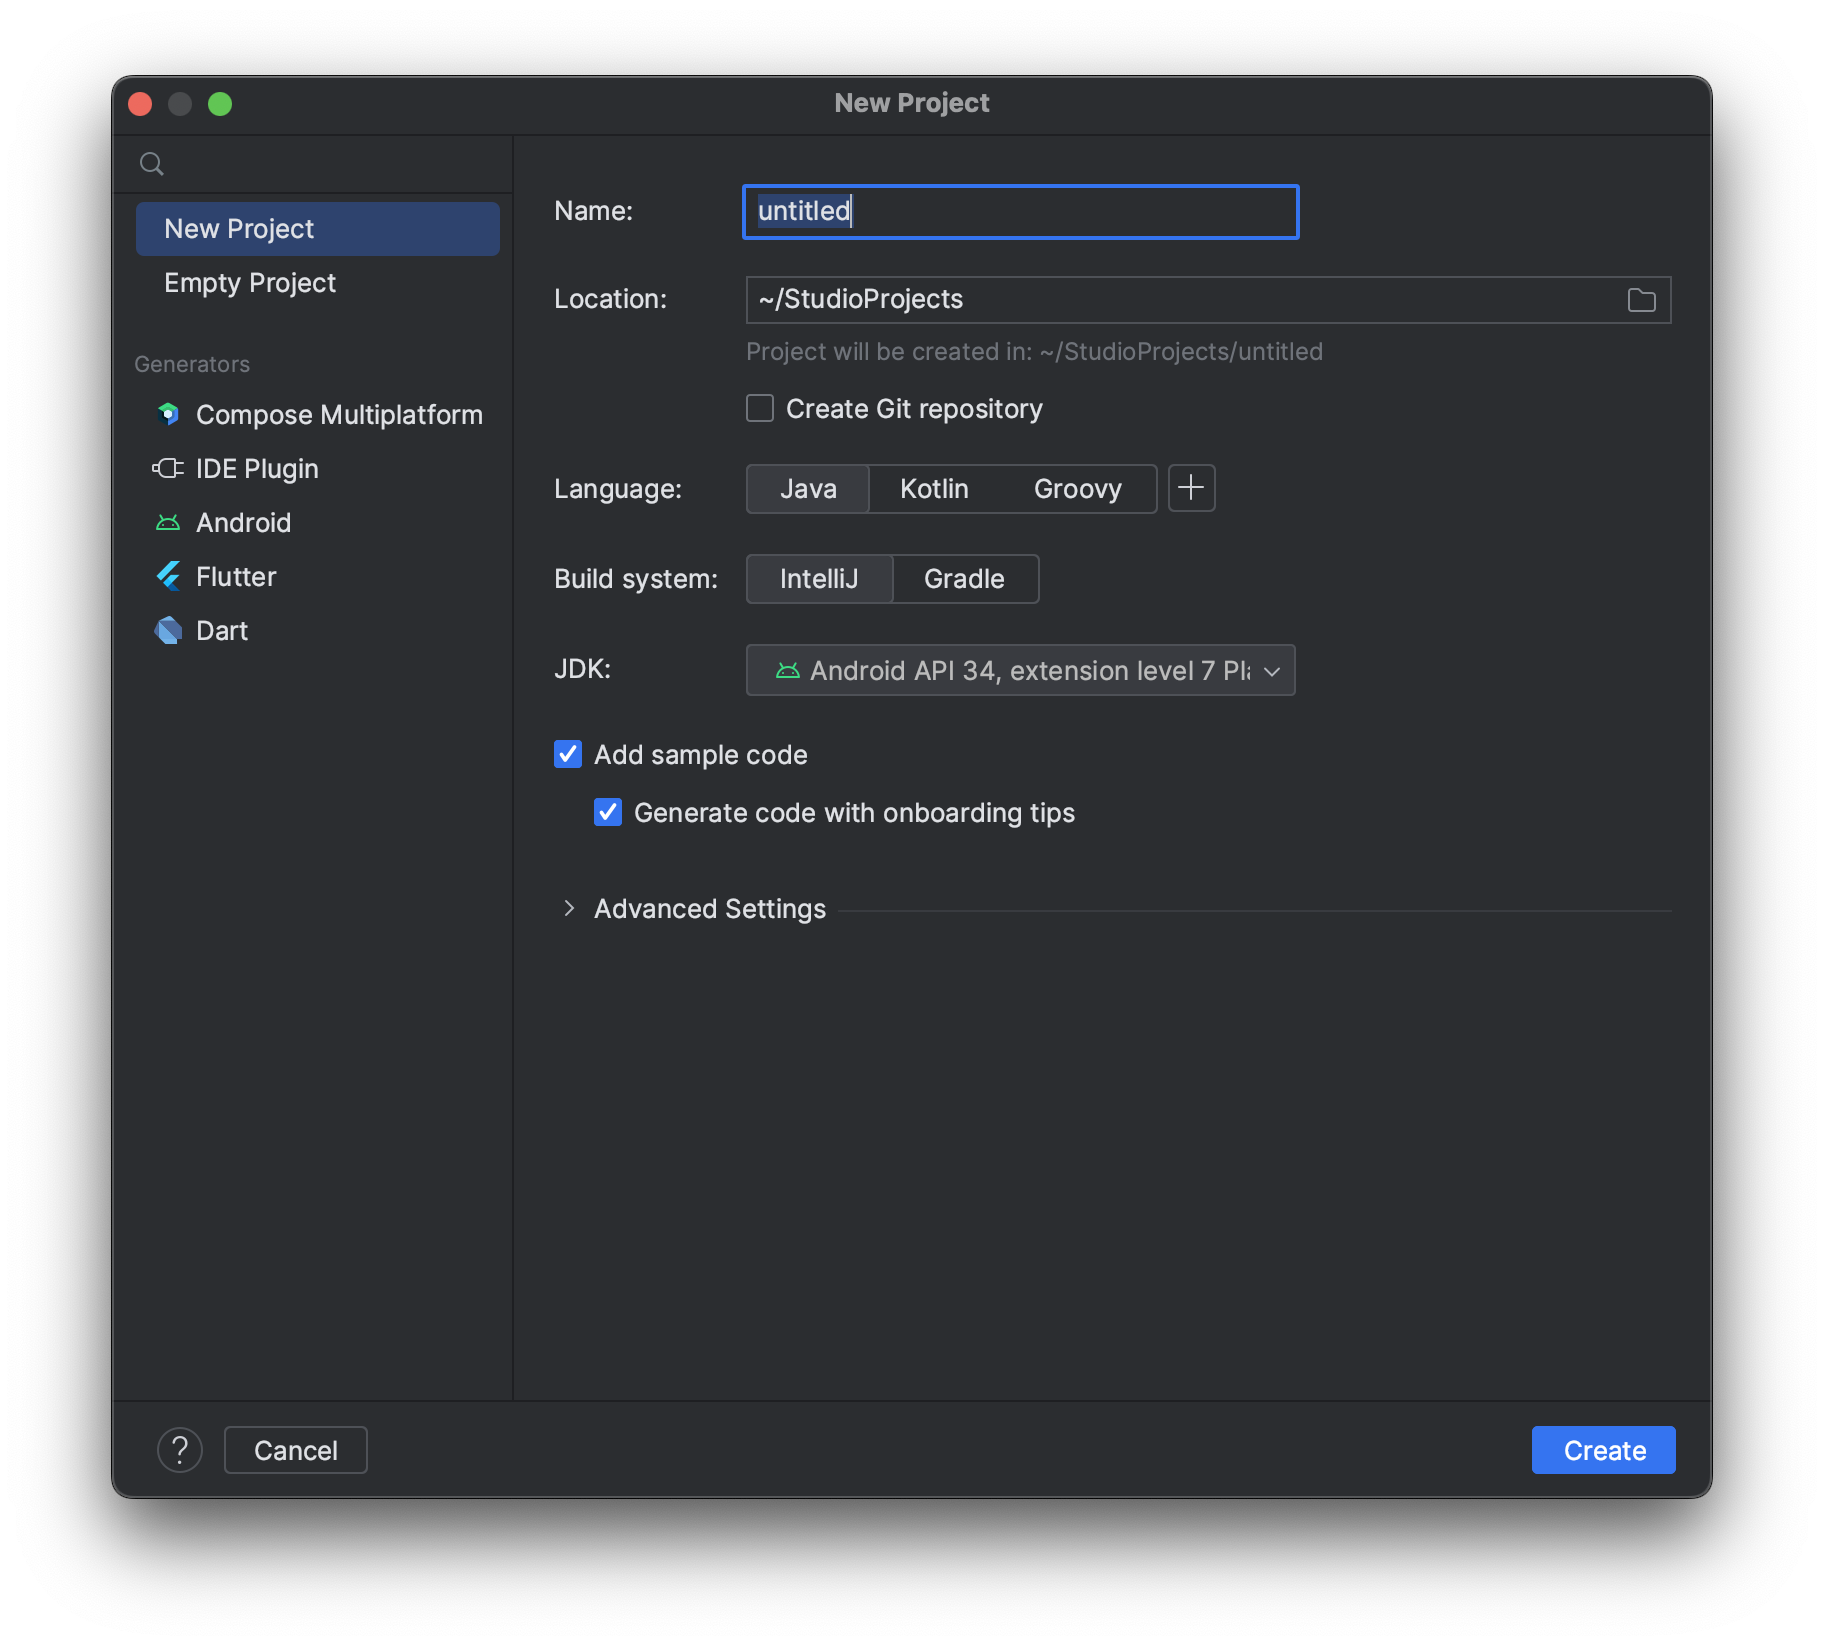Expand Advanced Settings section

pyautogui.click(x=569, y=908)
